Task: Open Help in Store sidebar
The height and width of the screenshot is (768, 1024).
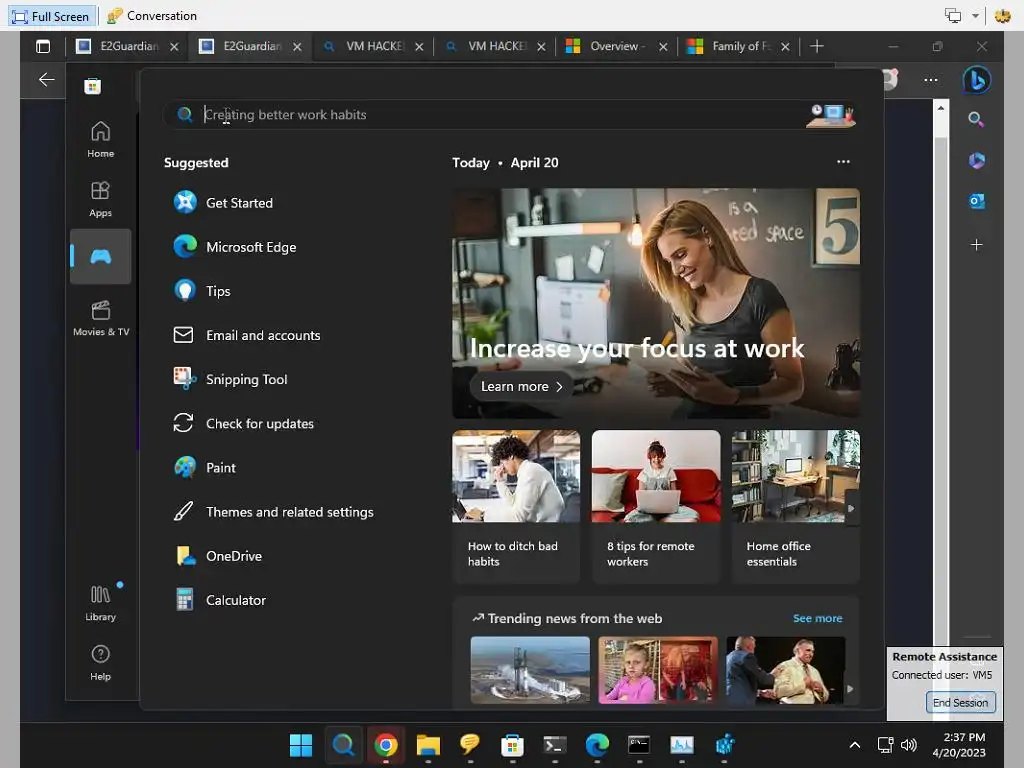Action: 100,663
